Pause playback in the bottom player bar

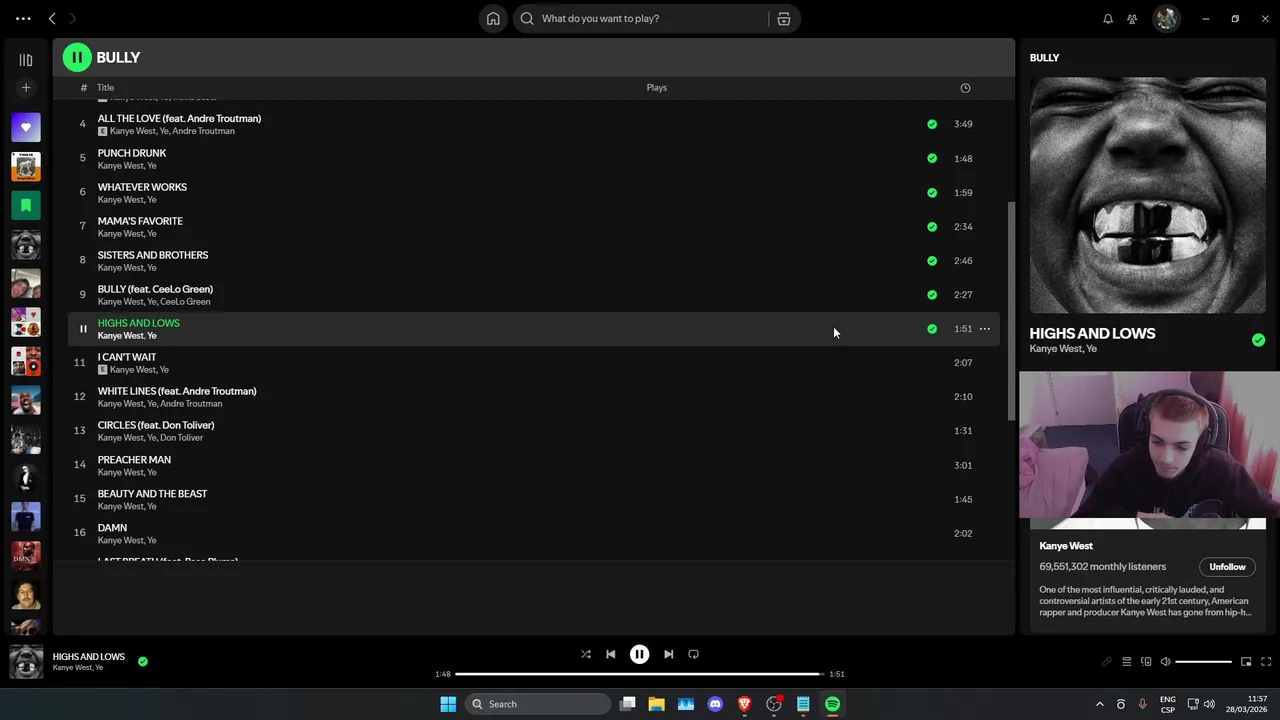pos(640,654)
